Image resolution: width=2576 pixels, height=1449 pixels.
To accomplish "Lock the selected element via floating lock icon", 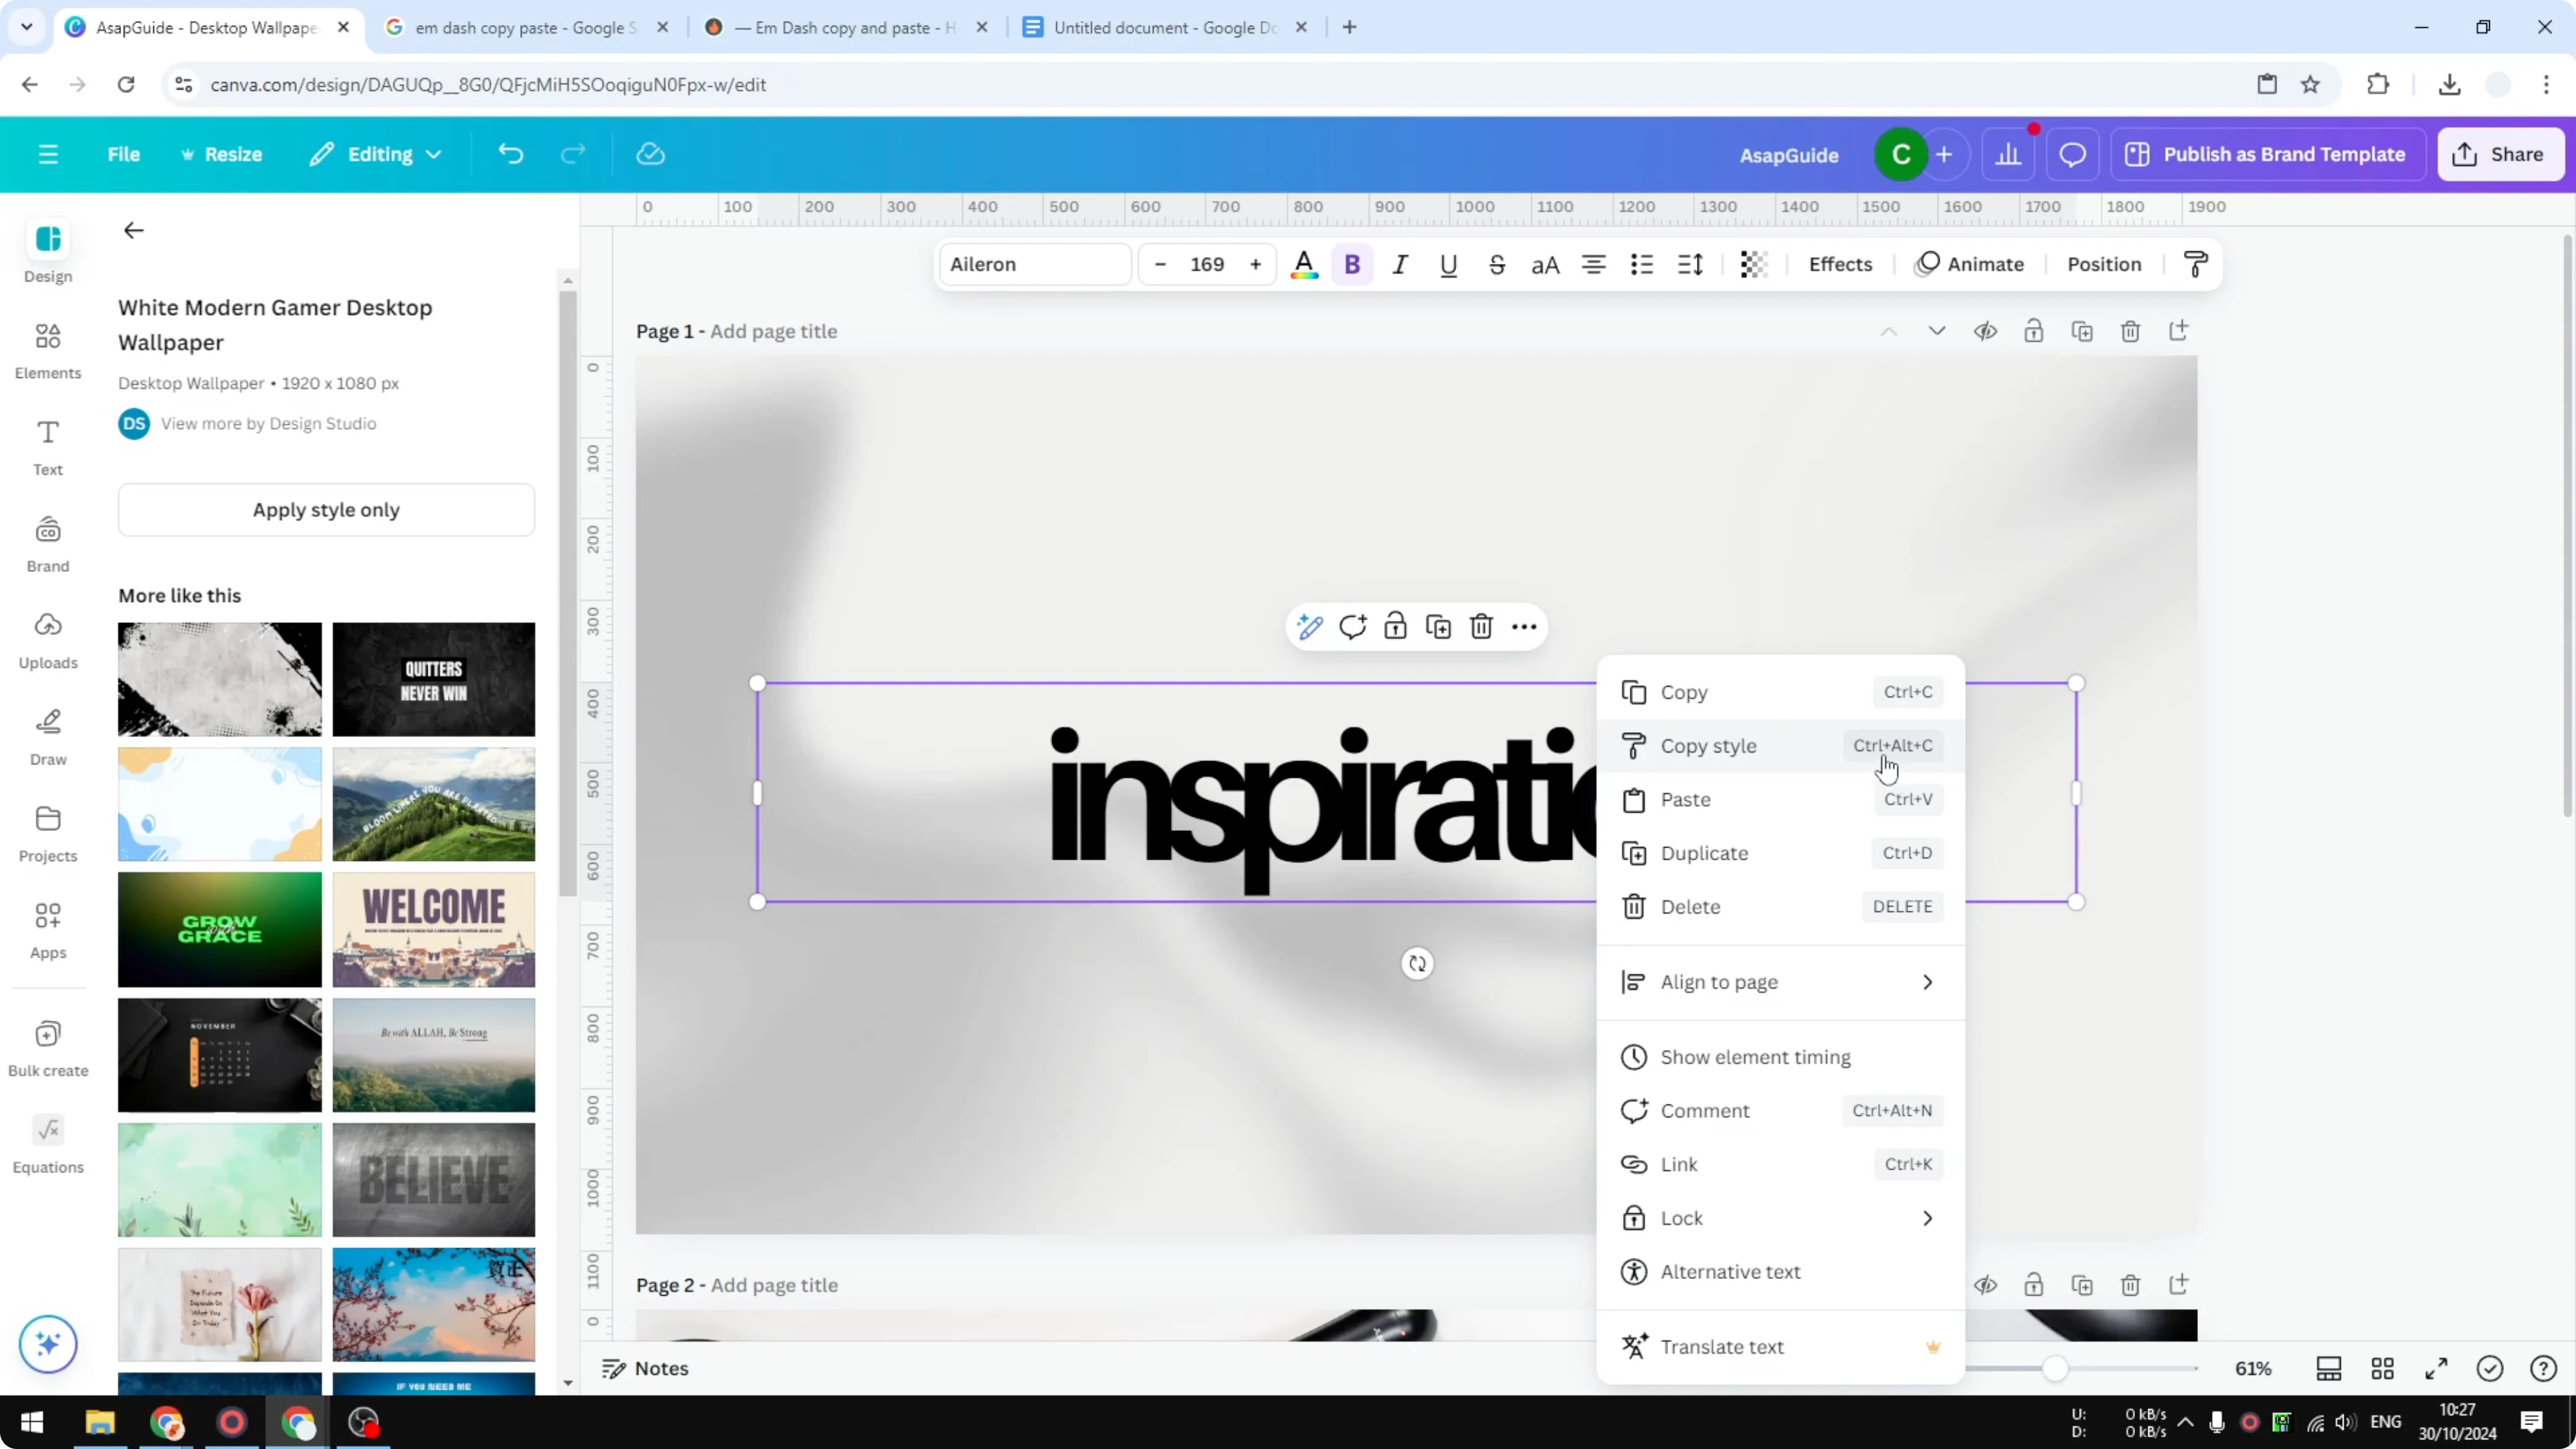I will pos(1395,626).
